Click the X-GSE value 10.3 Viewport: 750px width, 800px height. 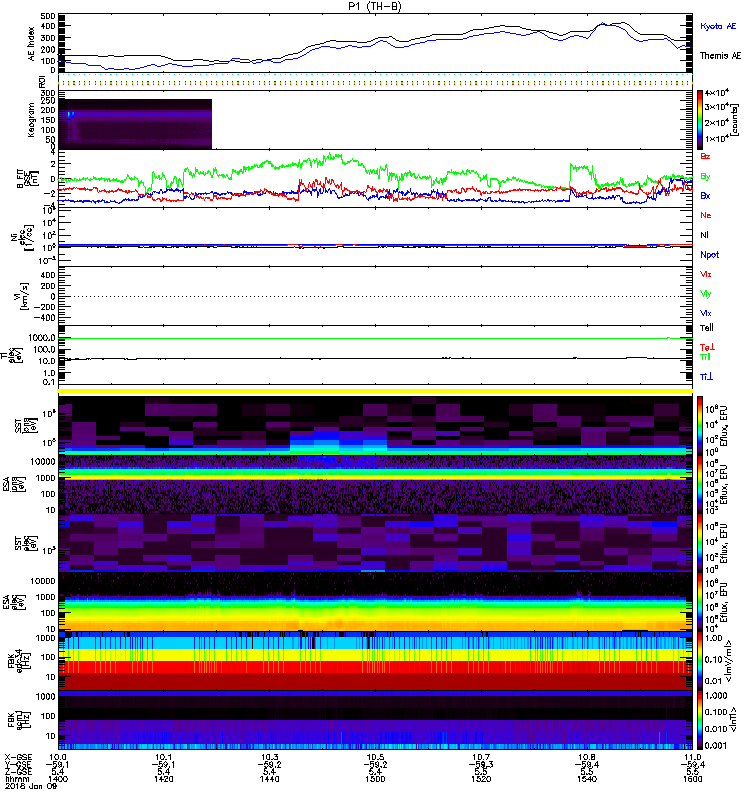pyautogui.click(x=269, y=757)
